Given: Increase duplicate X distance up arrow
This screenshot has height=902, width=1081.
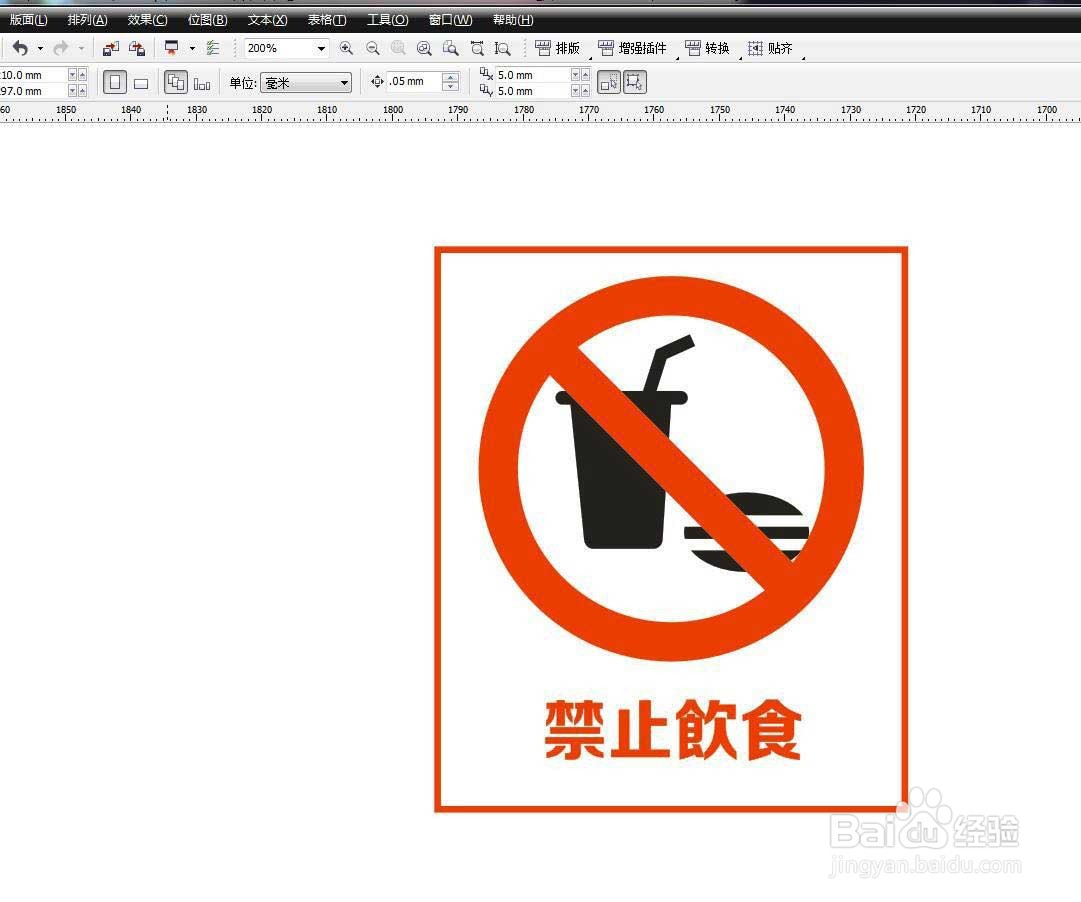Looking at the screenshot, I should [586, 74].
